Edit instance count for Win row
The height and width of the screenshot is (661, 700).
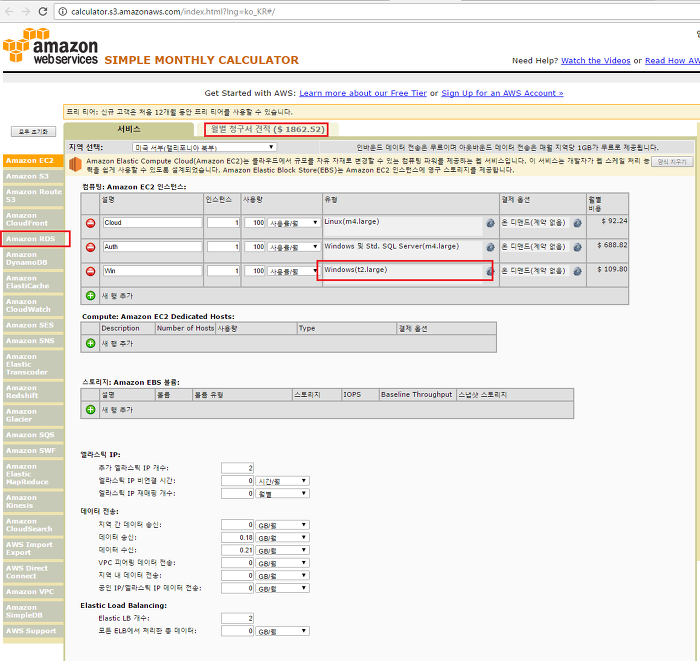click(224, 271)
